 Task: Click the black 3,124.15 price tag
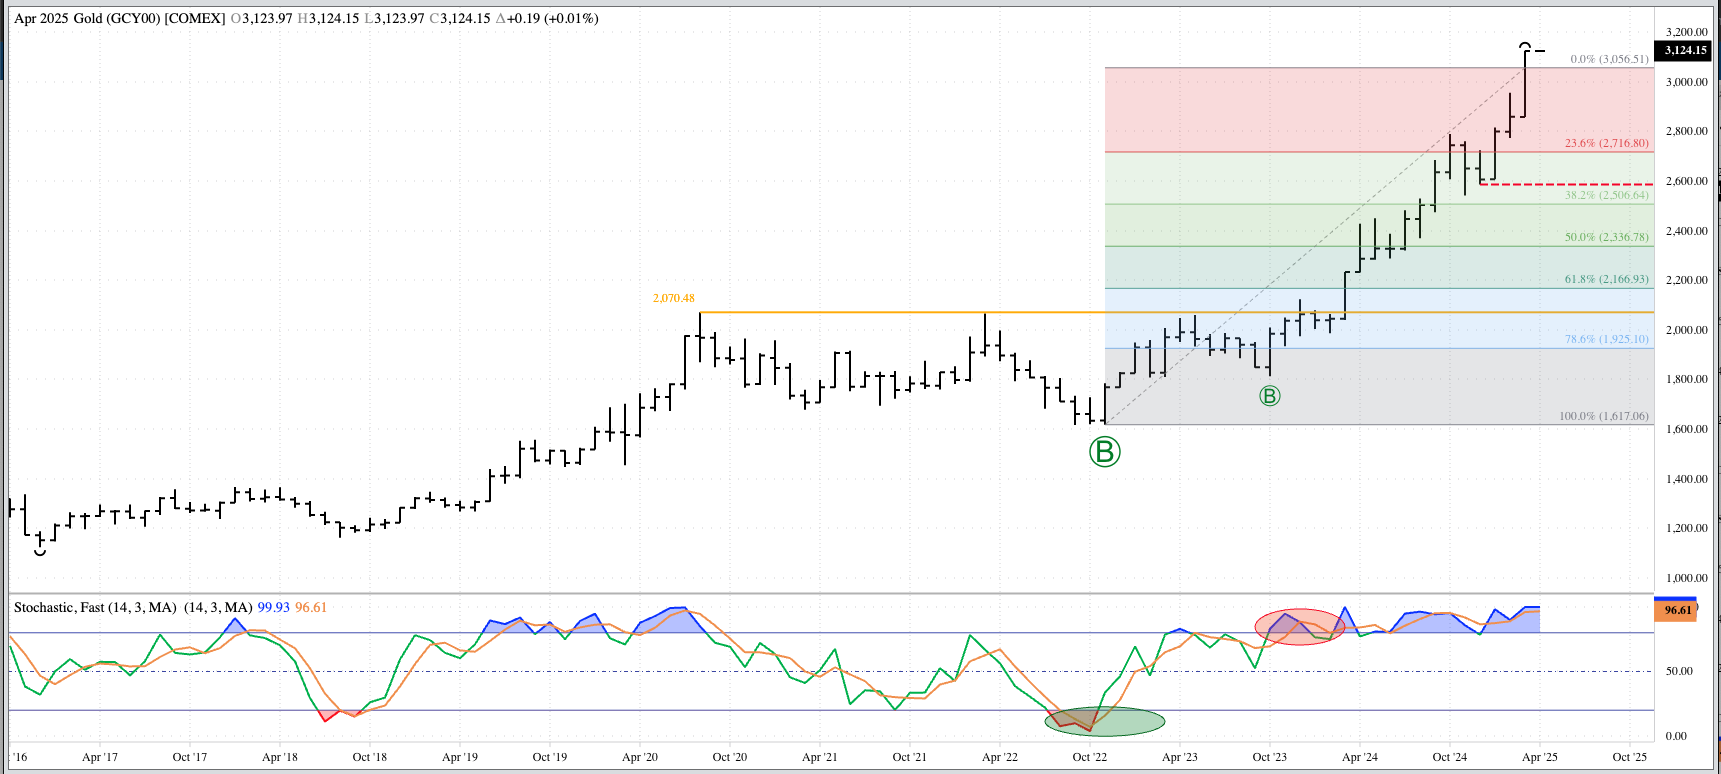pyautogui.click(x=1685, y=50)
